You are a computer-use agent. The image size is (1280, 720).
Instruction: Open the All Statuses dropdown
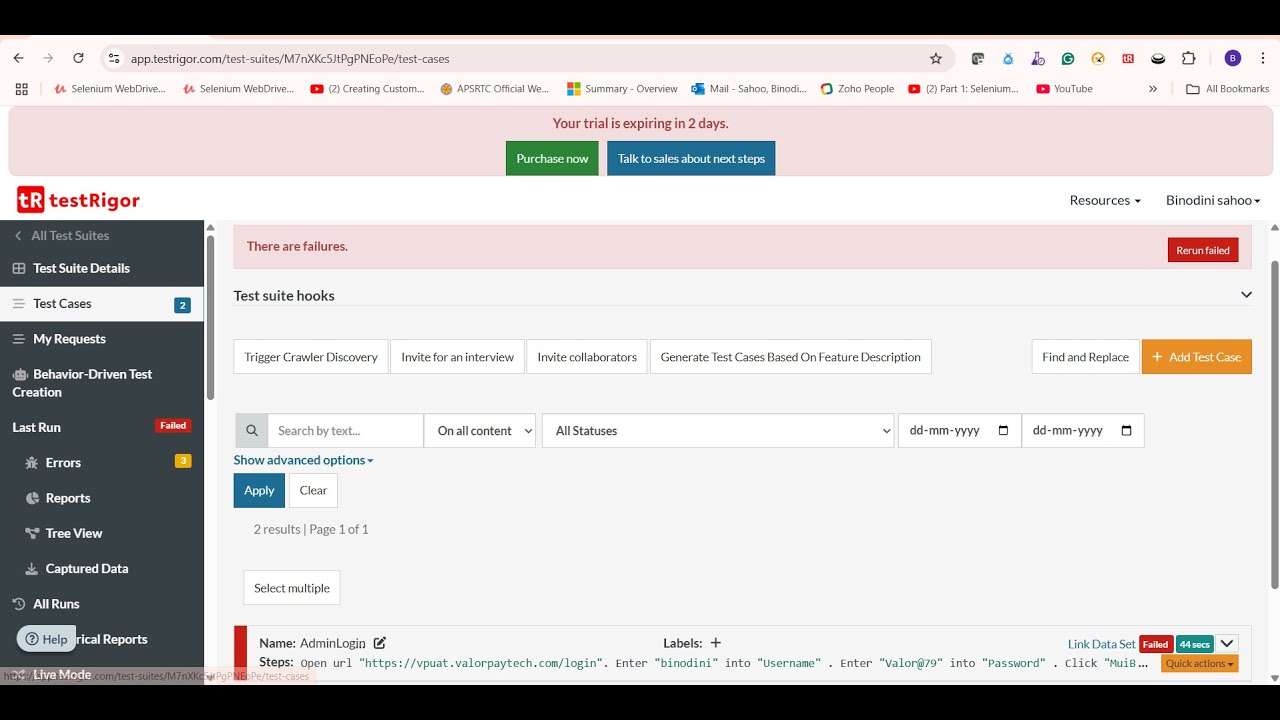(x=718, y=431)
